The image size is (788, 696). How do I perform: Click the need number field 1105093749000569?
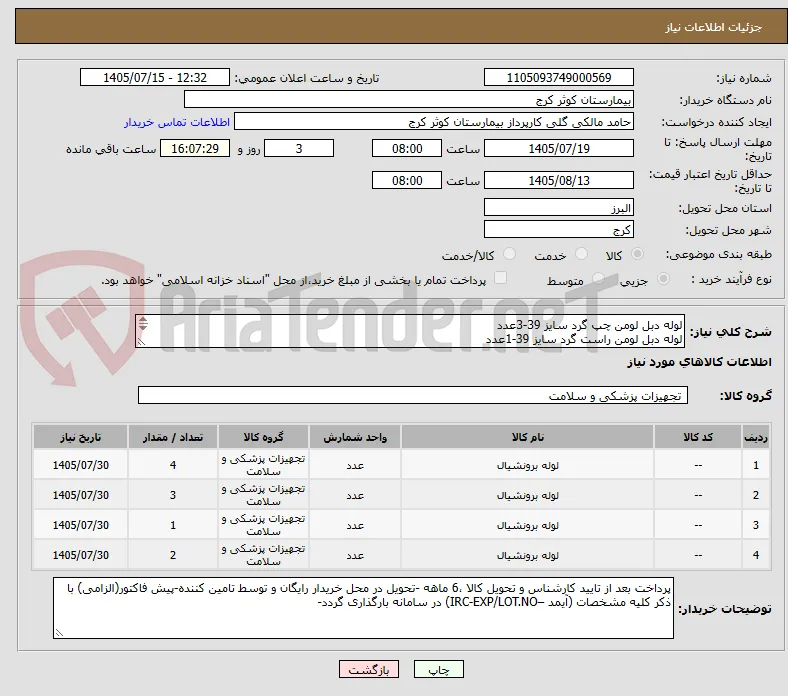(x=558, y=77)
